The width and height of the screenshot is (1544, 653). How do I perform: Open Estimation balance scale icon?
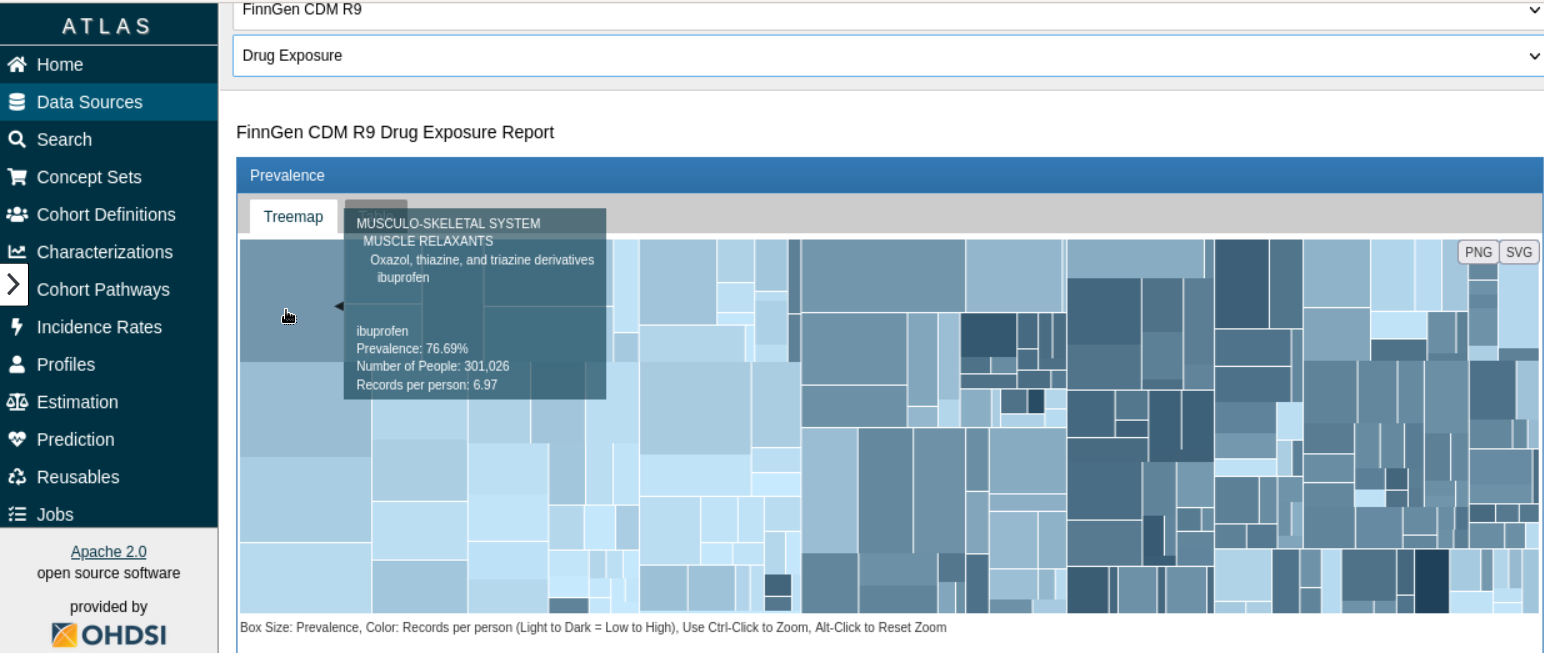tap(17, 402)
